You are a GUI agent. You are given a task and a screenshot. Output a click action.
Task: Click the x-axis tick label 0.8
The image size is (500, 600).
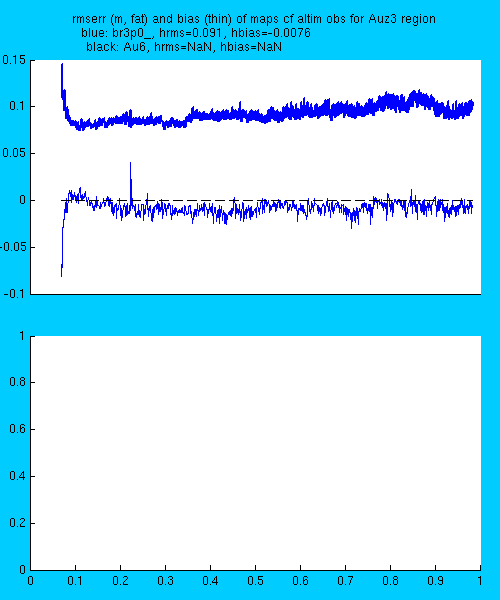click(x=390, y=581)
